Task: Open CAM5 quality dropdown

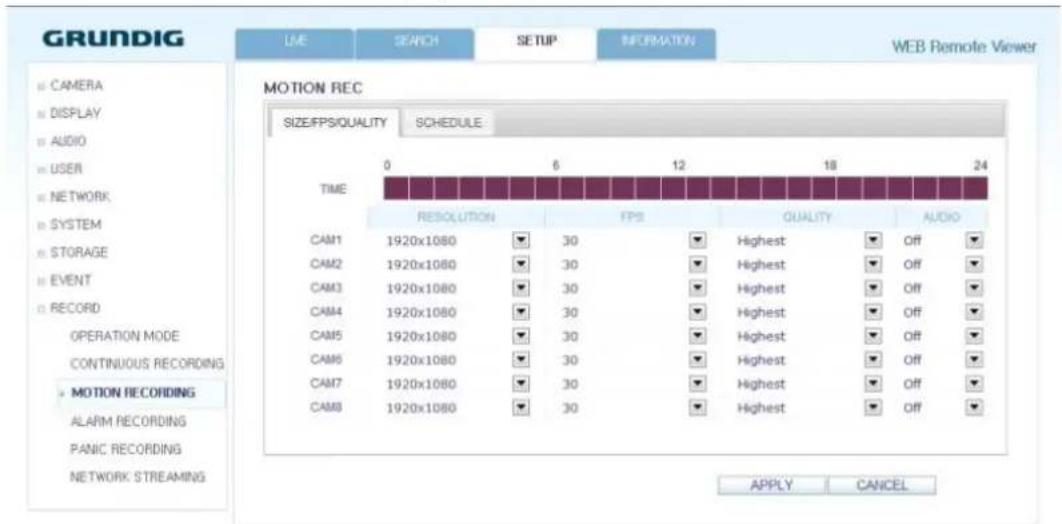Action: point(874,336)
